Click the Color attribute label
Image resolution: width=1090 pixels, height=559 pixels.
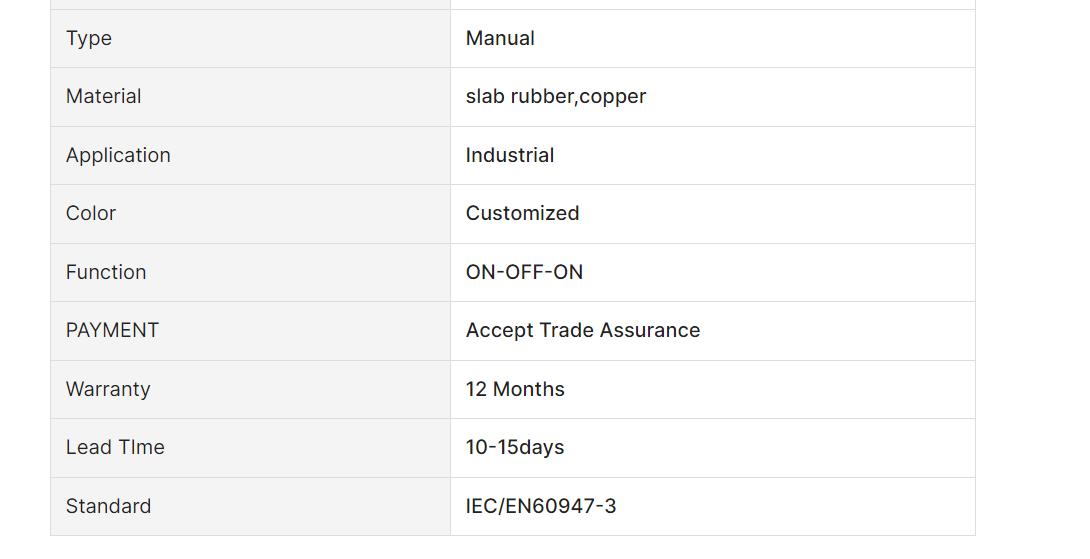click(x=91, y=213)
